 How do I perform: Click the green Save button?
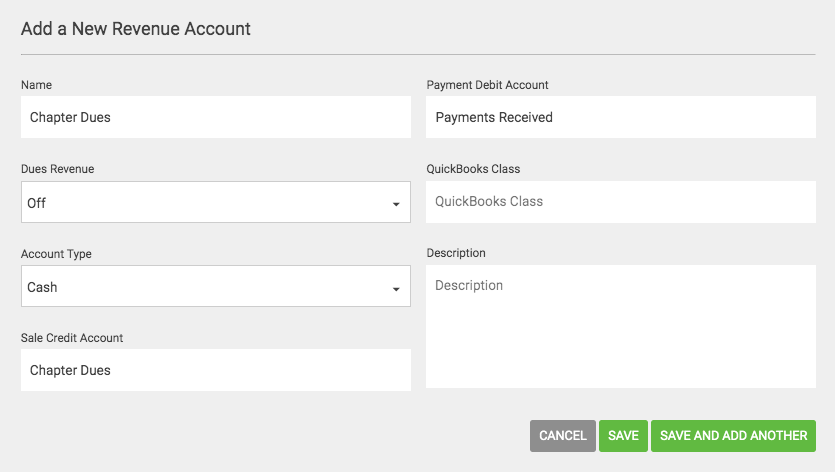pos(623,436)
